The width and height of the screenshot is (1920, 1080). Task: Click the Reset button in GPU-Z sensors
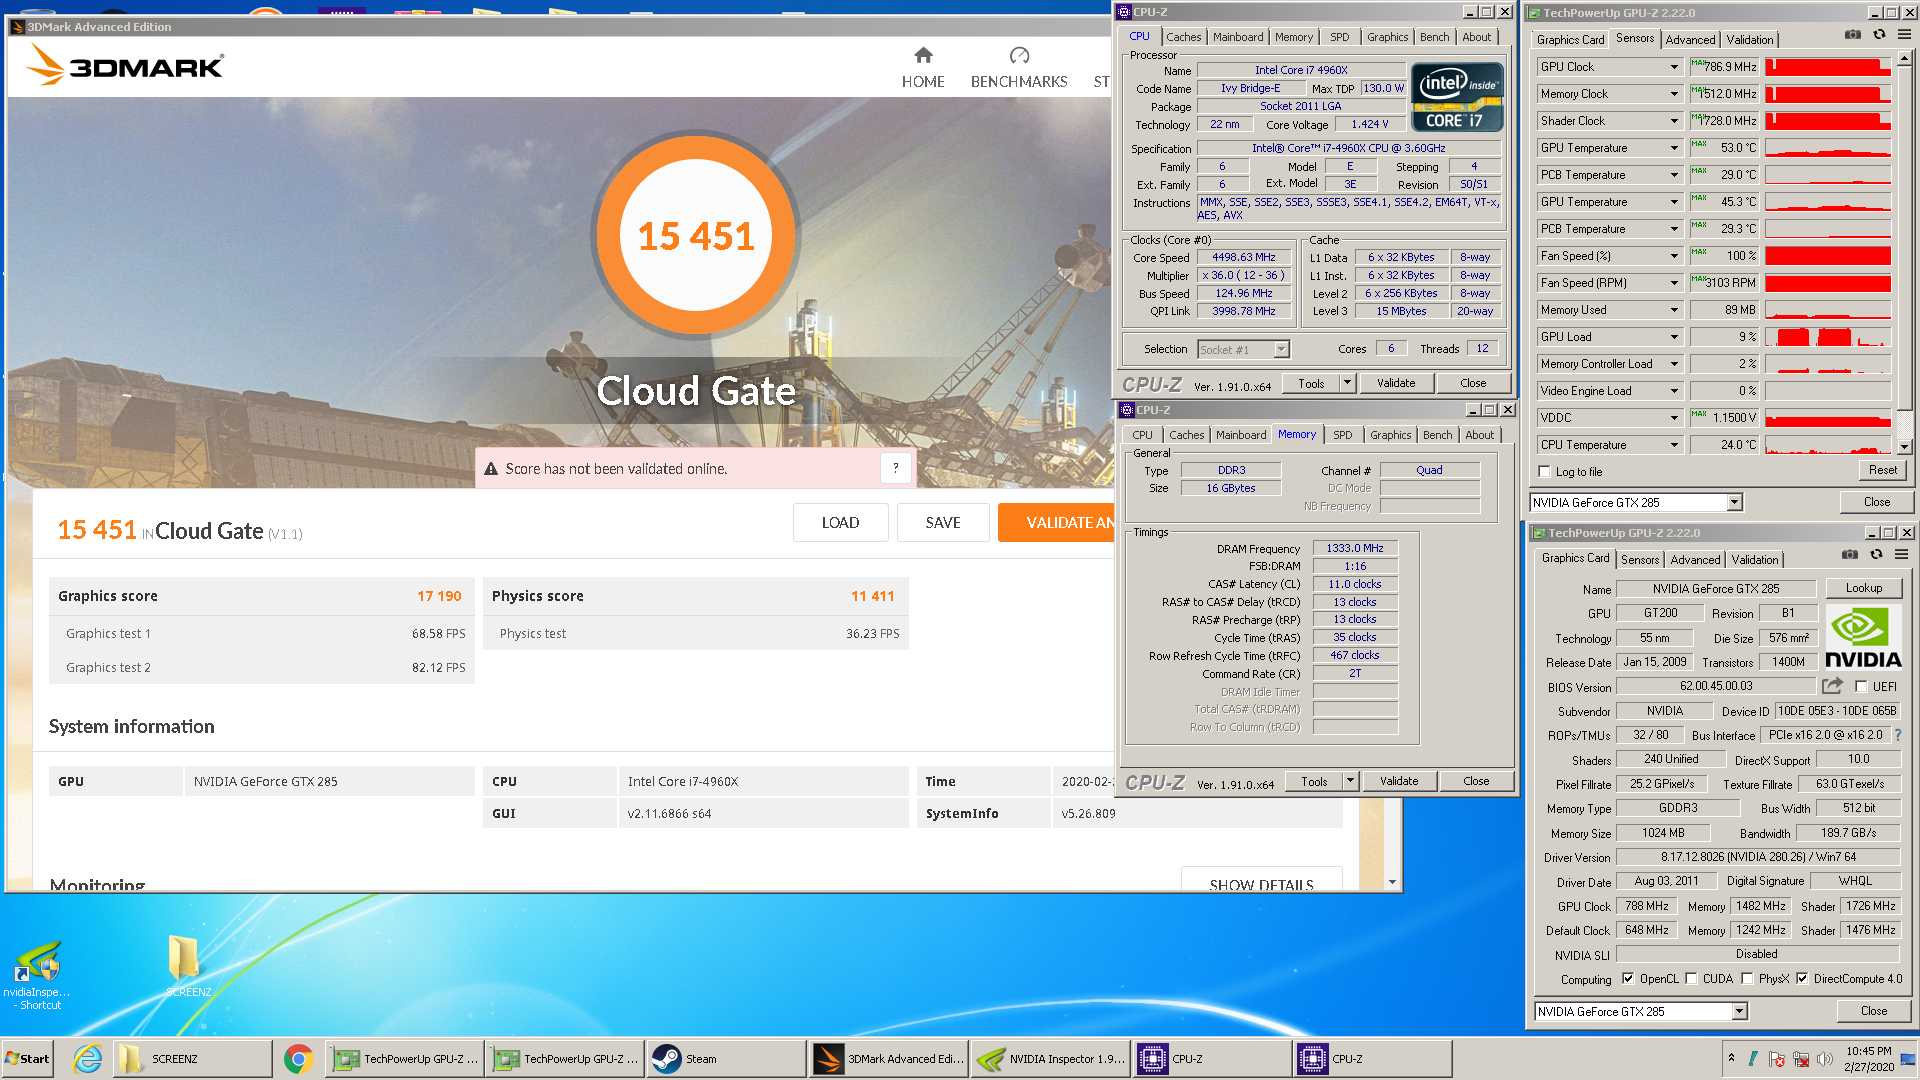point(1882,470)
